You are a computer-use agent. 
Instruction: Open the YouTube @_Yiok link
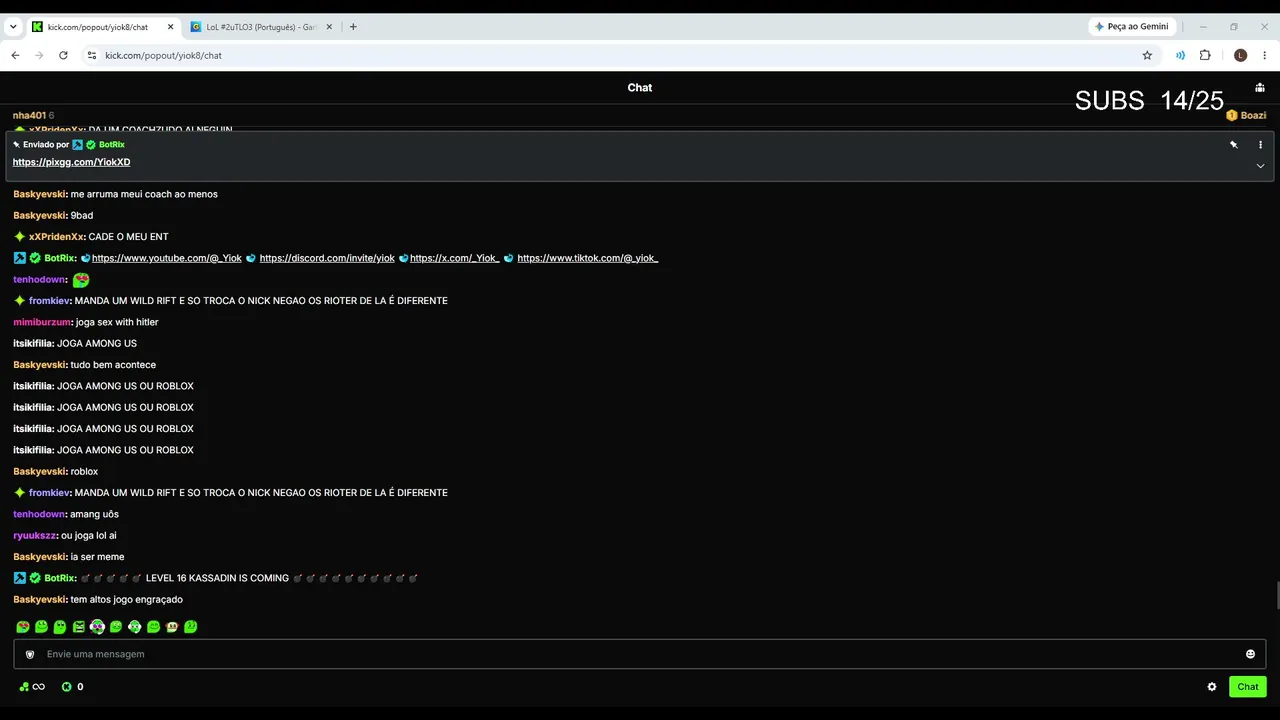pyautogui.click(x=167, y=258)
